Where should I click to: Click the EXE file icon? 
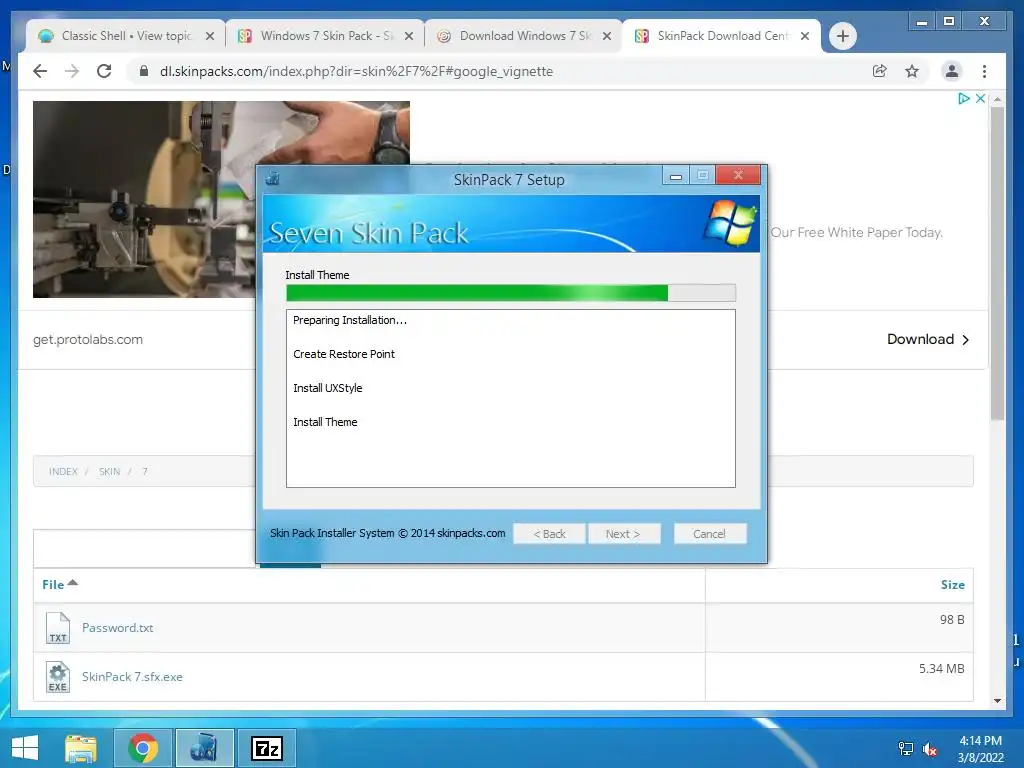click(57, 677)
